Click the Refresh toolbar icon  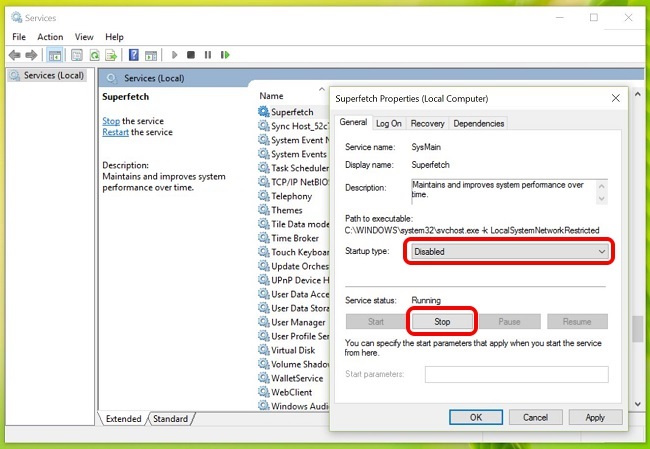pyautogui.click(x=96, y=55)
